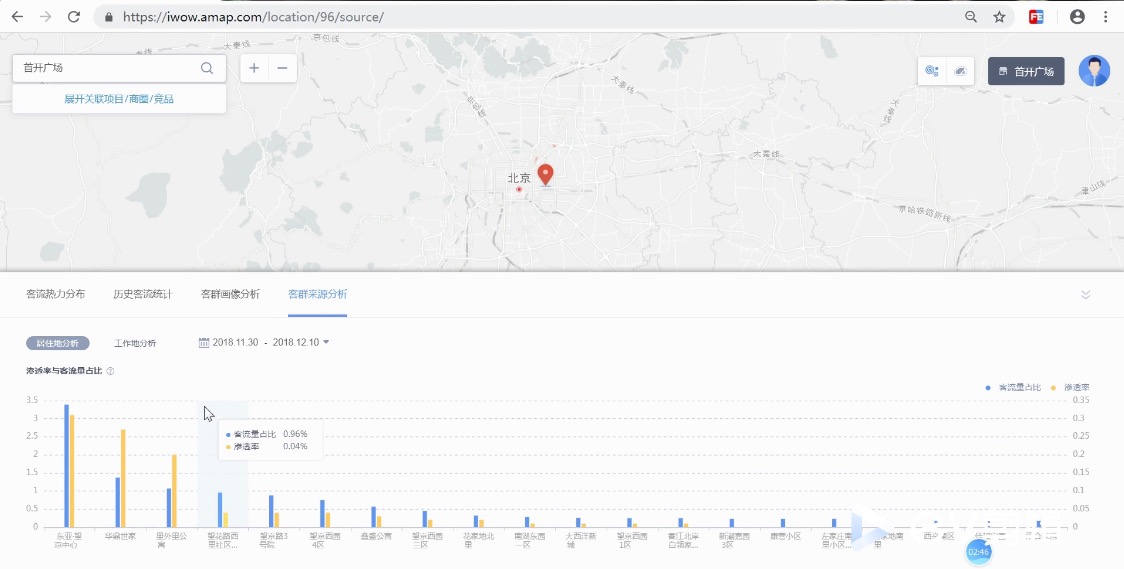Image resolution: width=1124 pixels, height=569 pixels.
Task: Click the 北京 label on the map
Action: pyautogui.click(x=519, y=178)
